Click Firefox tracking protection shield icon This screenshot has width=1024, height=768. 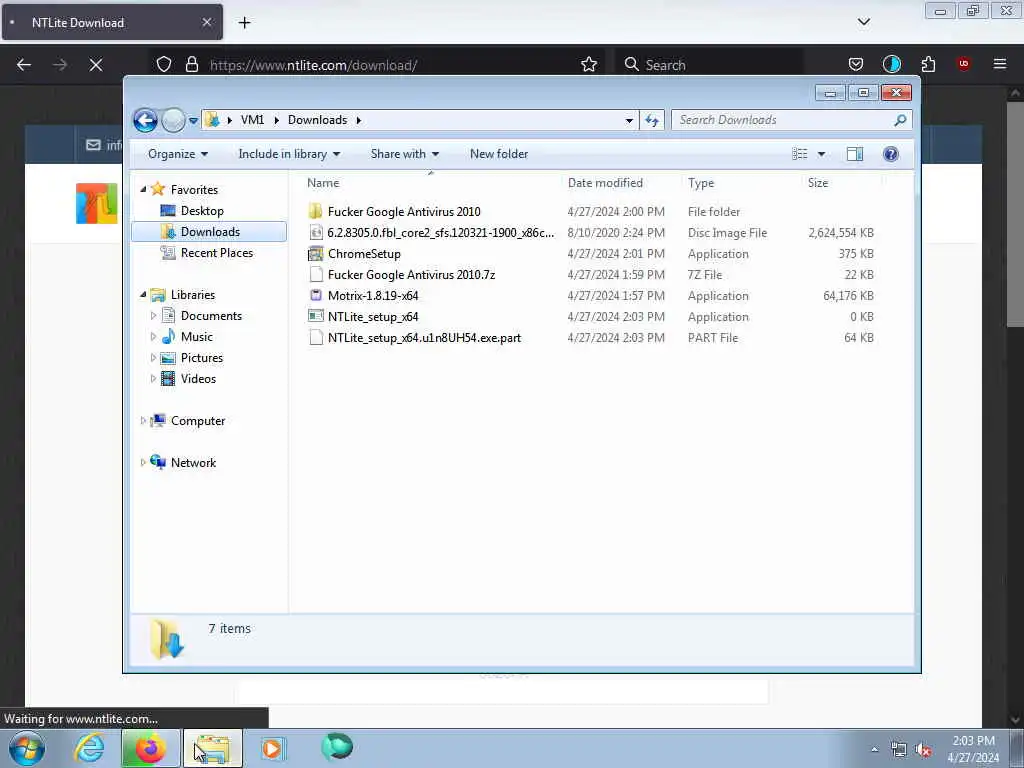pyautogui.click(x=164, y=65)
